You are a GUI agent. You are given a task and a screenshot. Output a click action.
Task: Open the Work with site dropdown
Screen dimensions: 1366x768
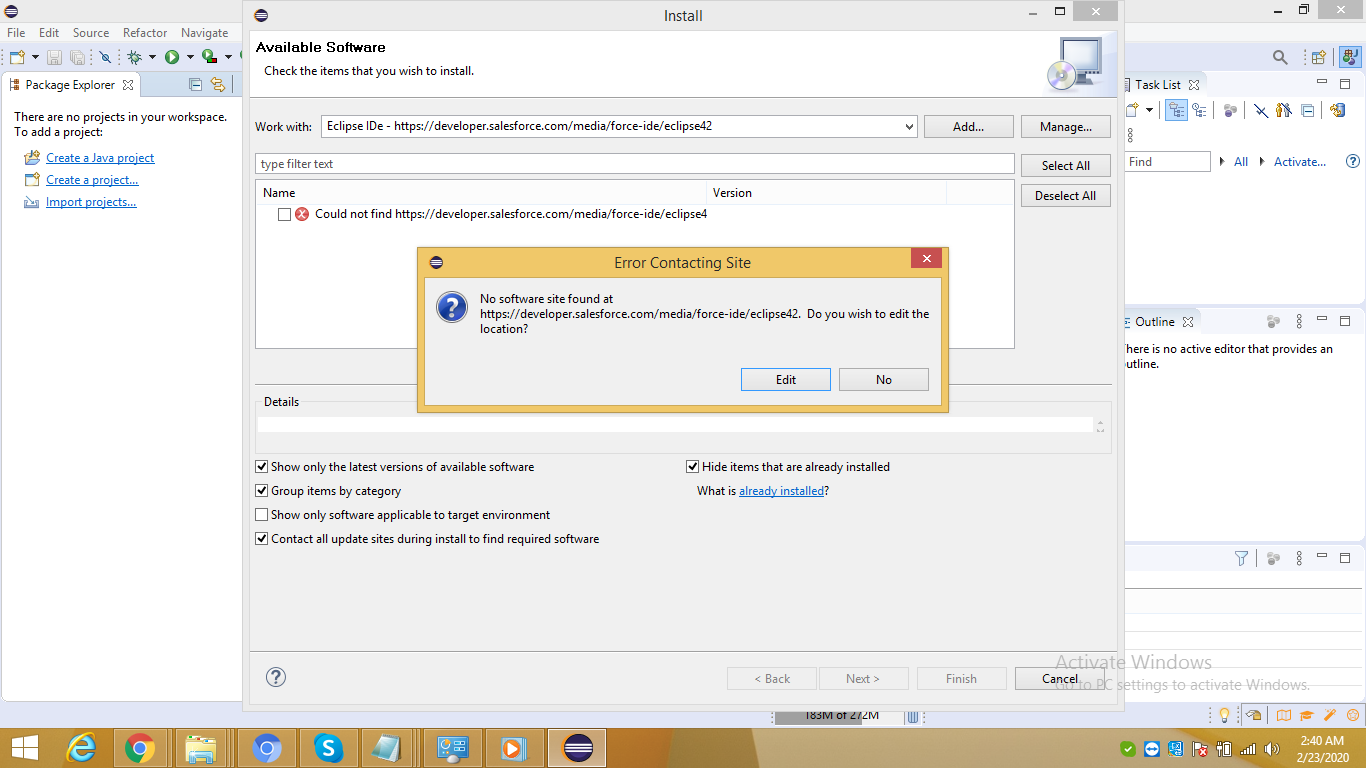[x=908, y=127]
